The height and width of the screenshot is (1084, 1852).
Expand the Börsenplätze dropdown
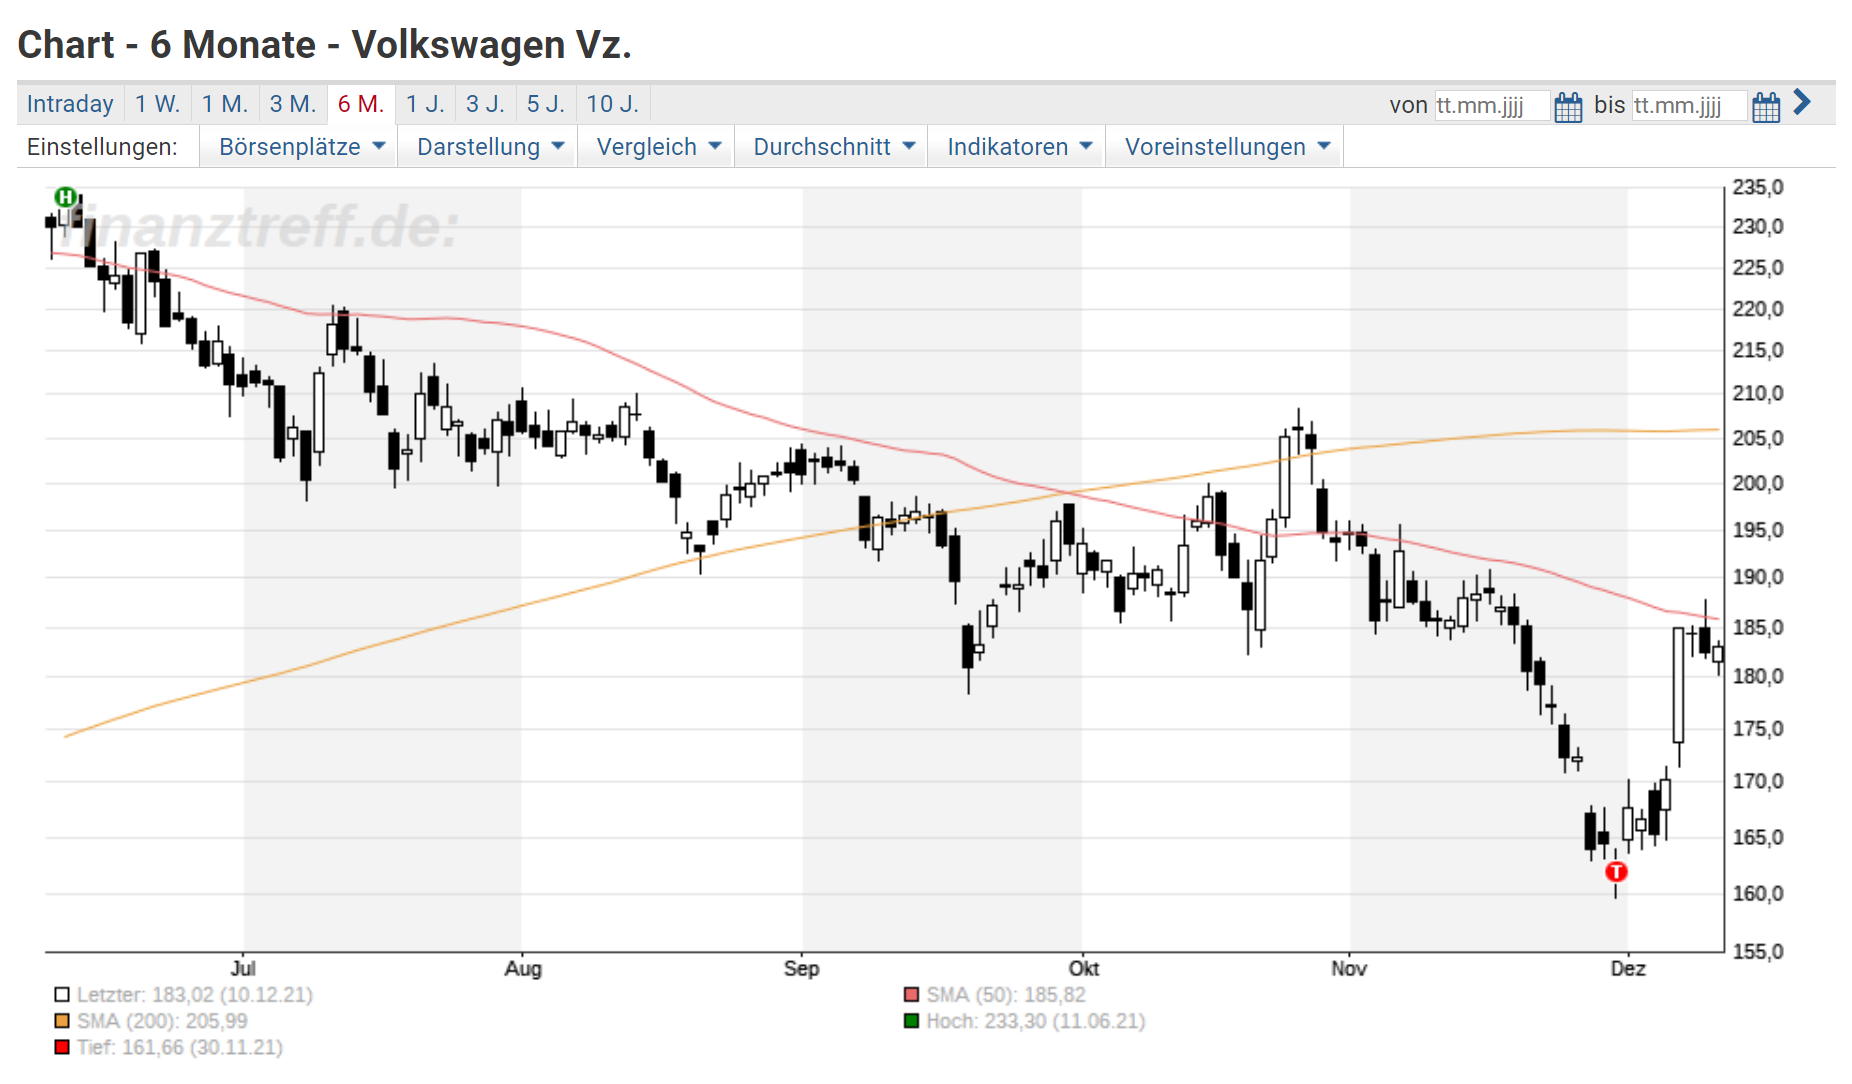click(x=300, y=147)
